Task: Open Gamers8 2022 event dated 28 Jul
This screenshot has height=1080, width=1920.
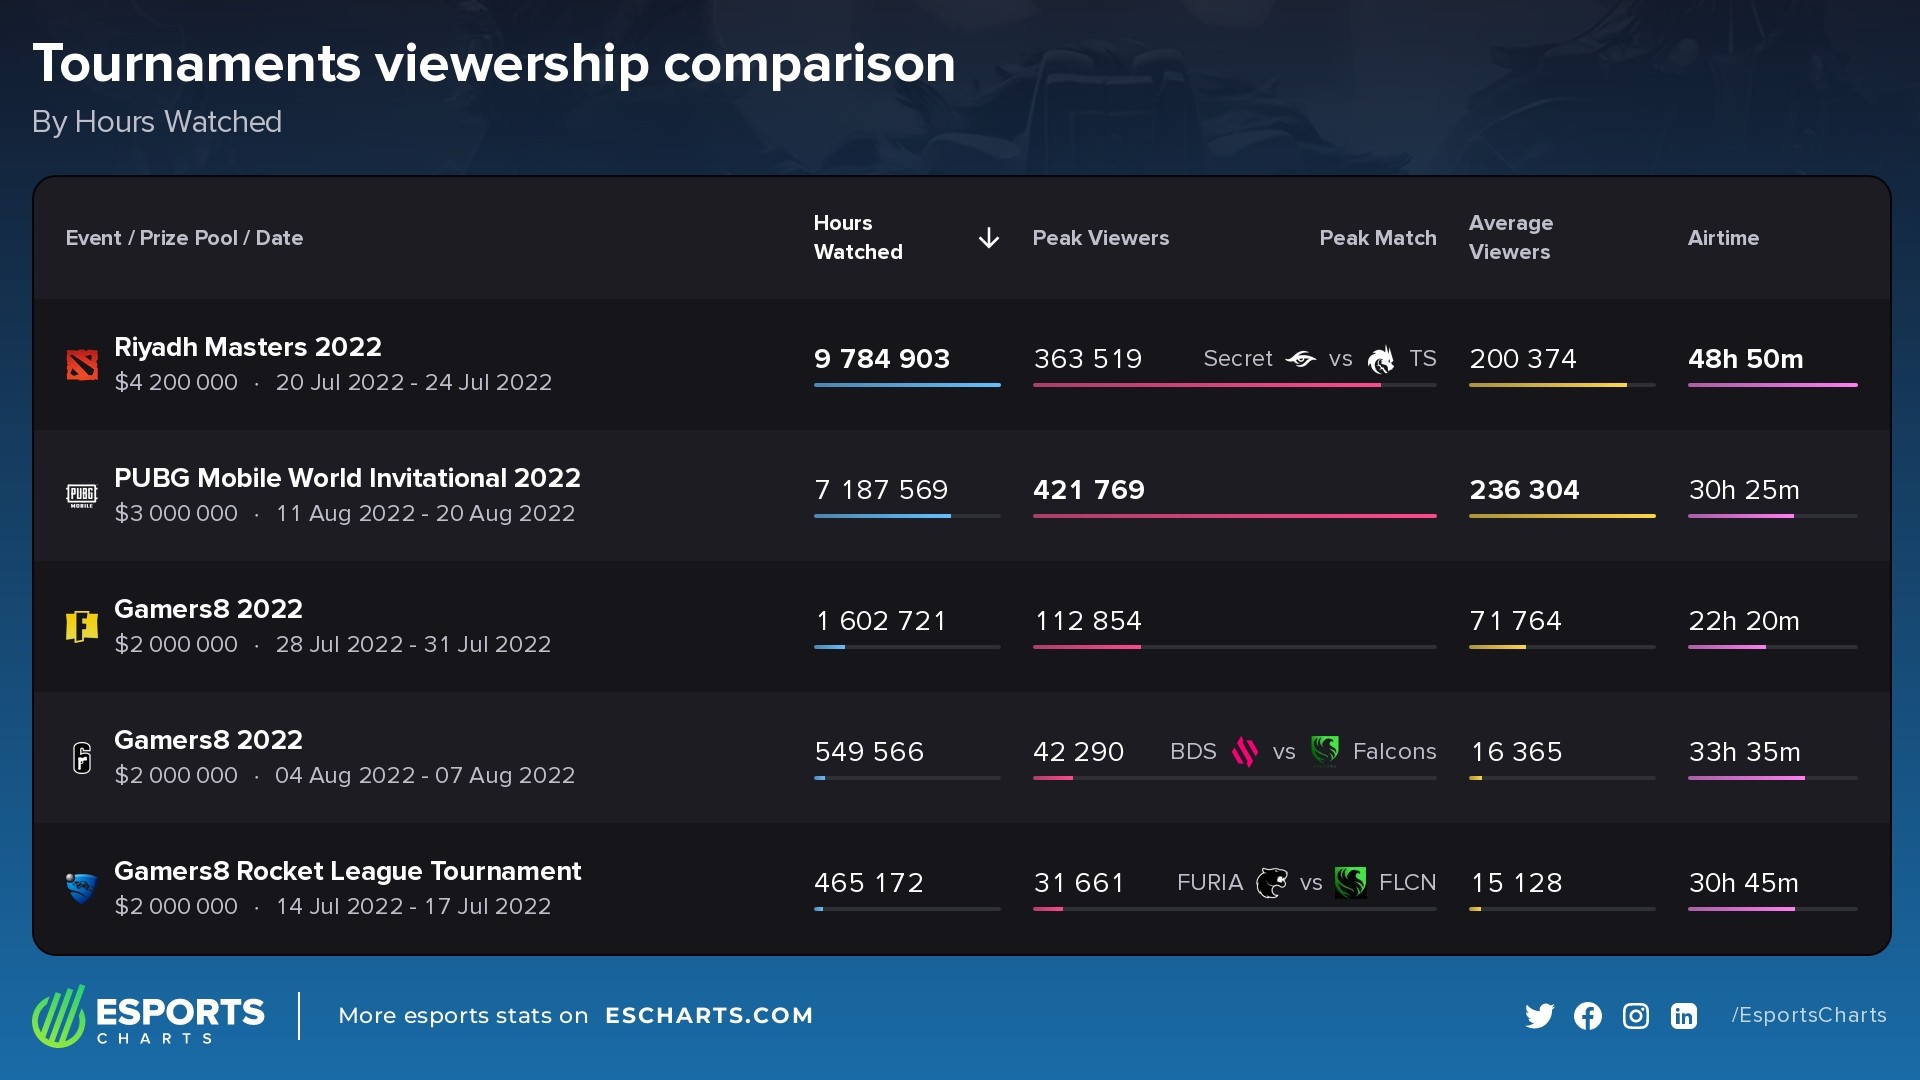Action: coord(208,609)
